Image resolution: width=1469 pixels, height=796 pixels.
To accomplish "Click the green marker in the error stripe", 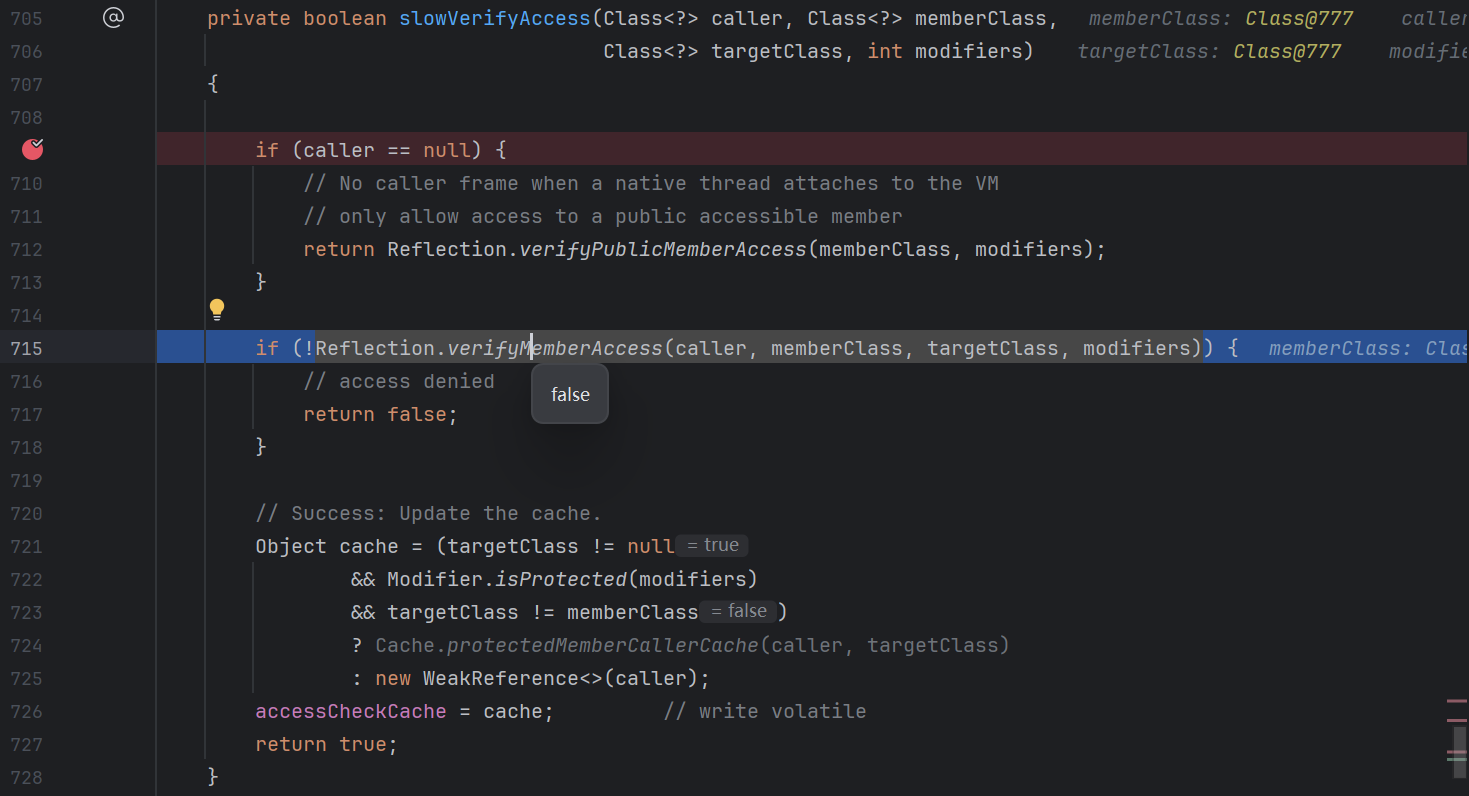I will click(x=1456, y=760).
